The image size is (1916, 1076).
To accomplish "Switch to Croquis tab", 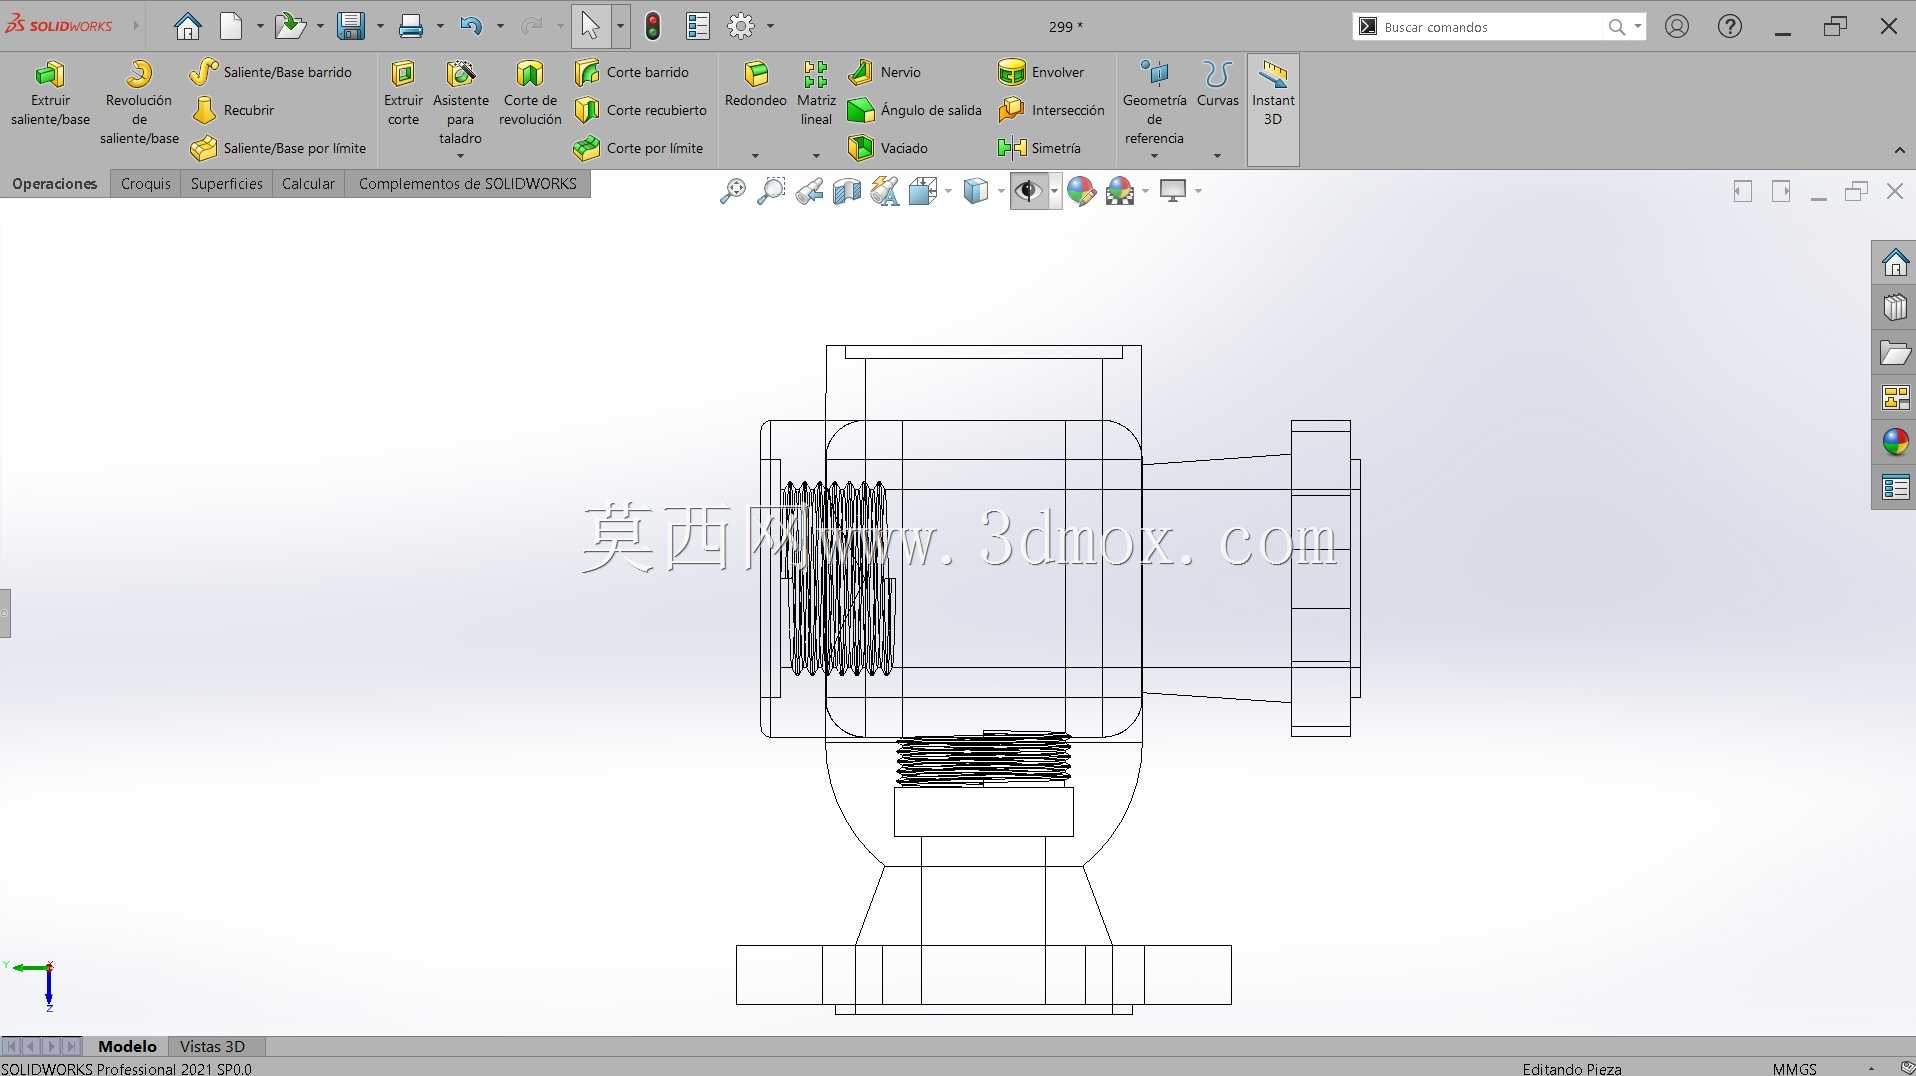I will click(x=146, y=184).
